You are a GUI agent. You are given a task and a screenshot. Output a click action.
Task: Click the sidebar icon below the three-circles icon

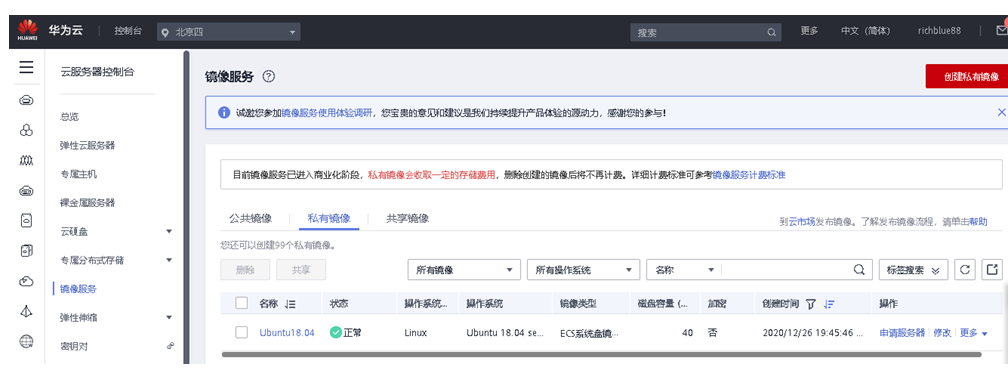click(26, 160)
